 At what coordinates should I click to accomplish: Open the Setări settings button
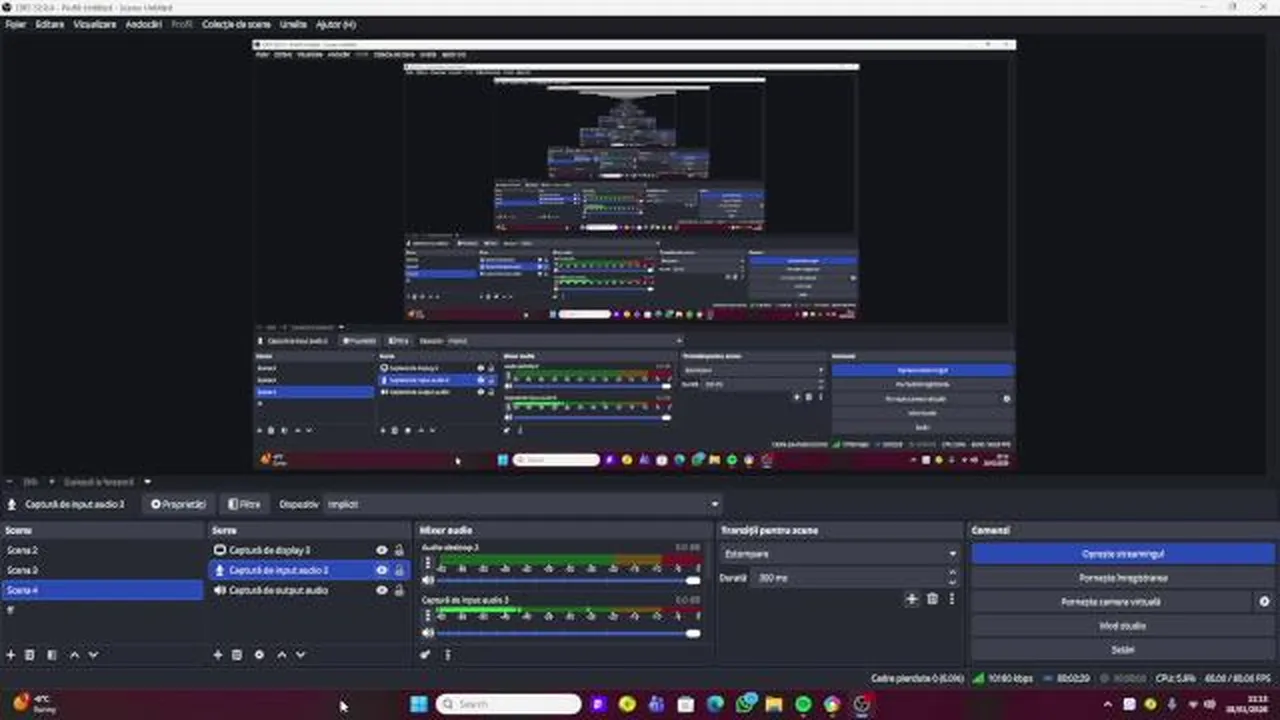click(x=1123, y=650)
